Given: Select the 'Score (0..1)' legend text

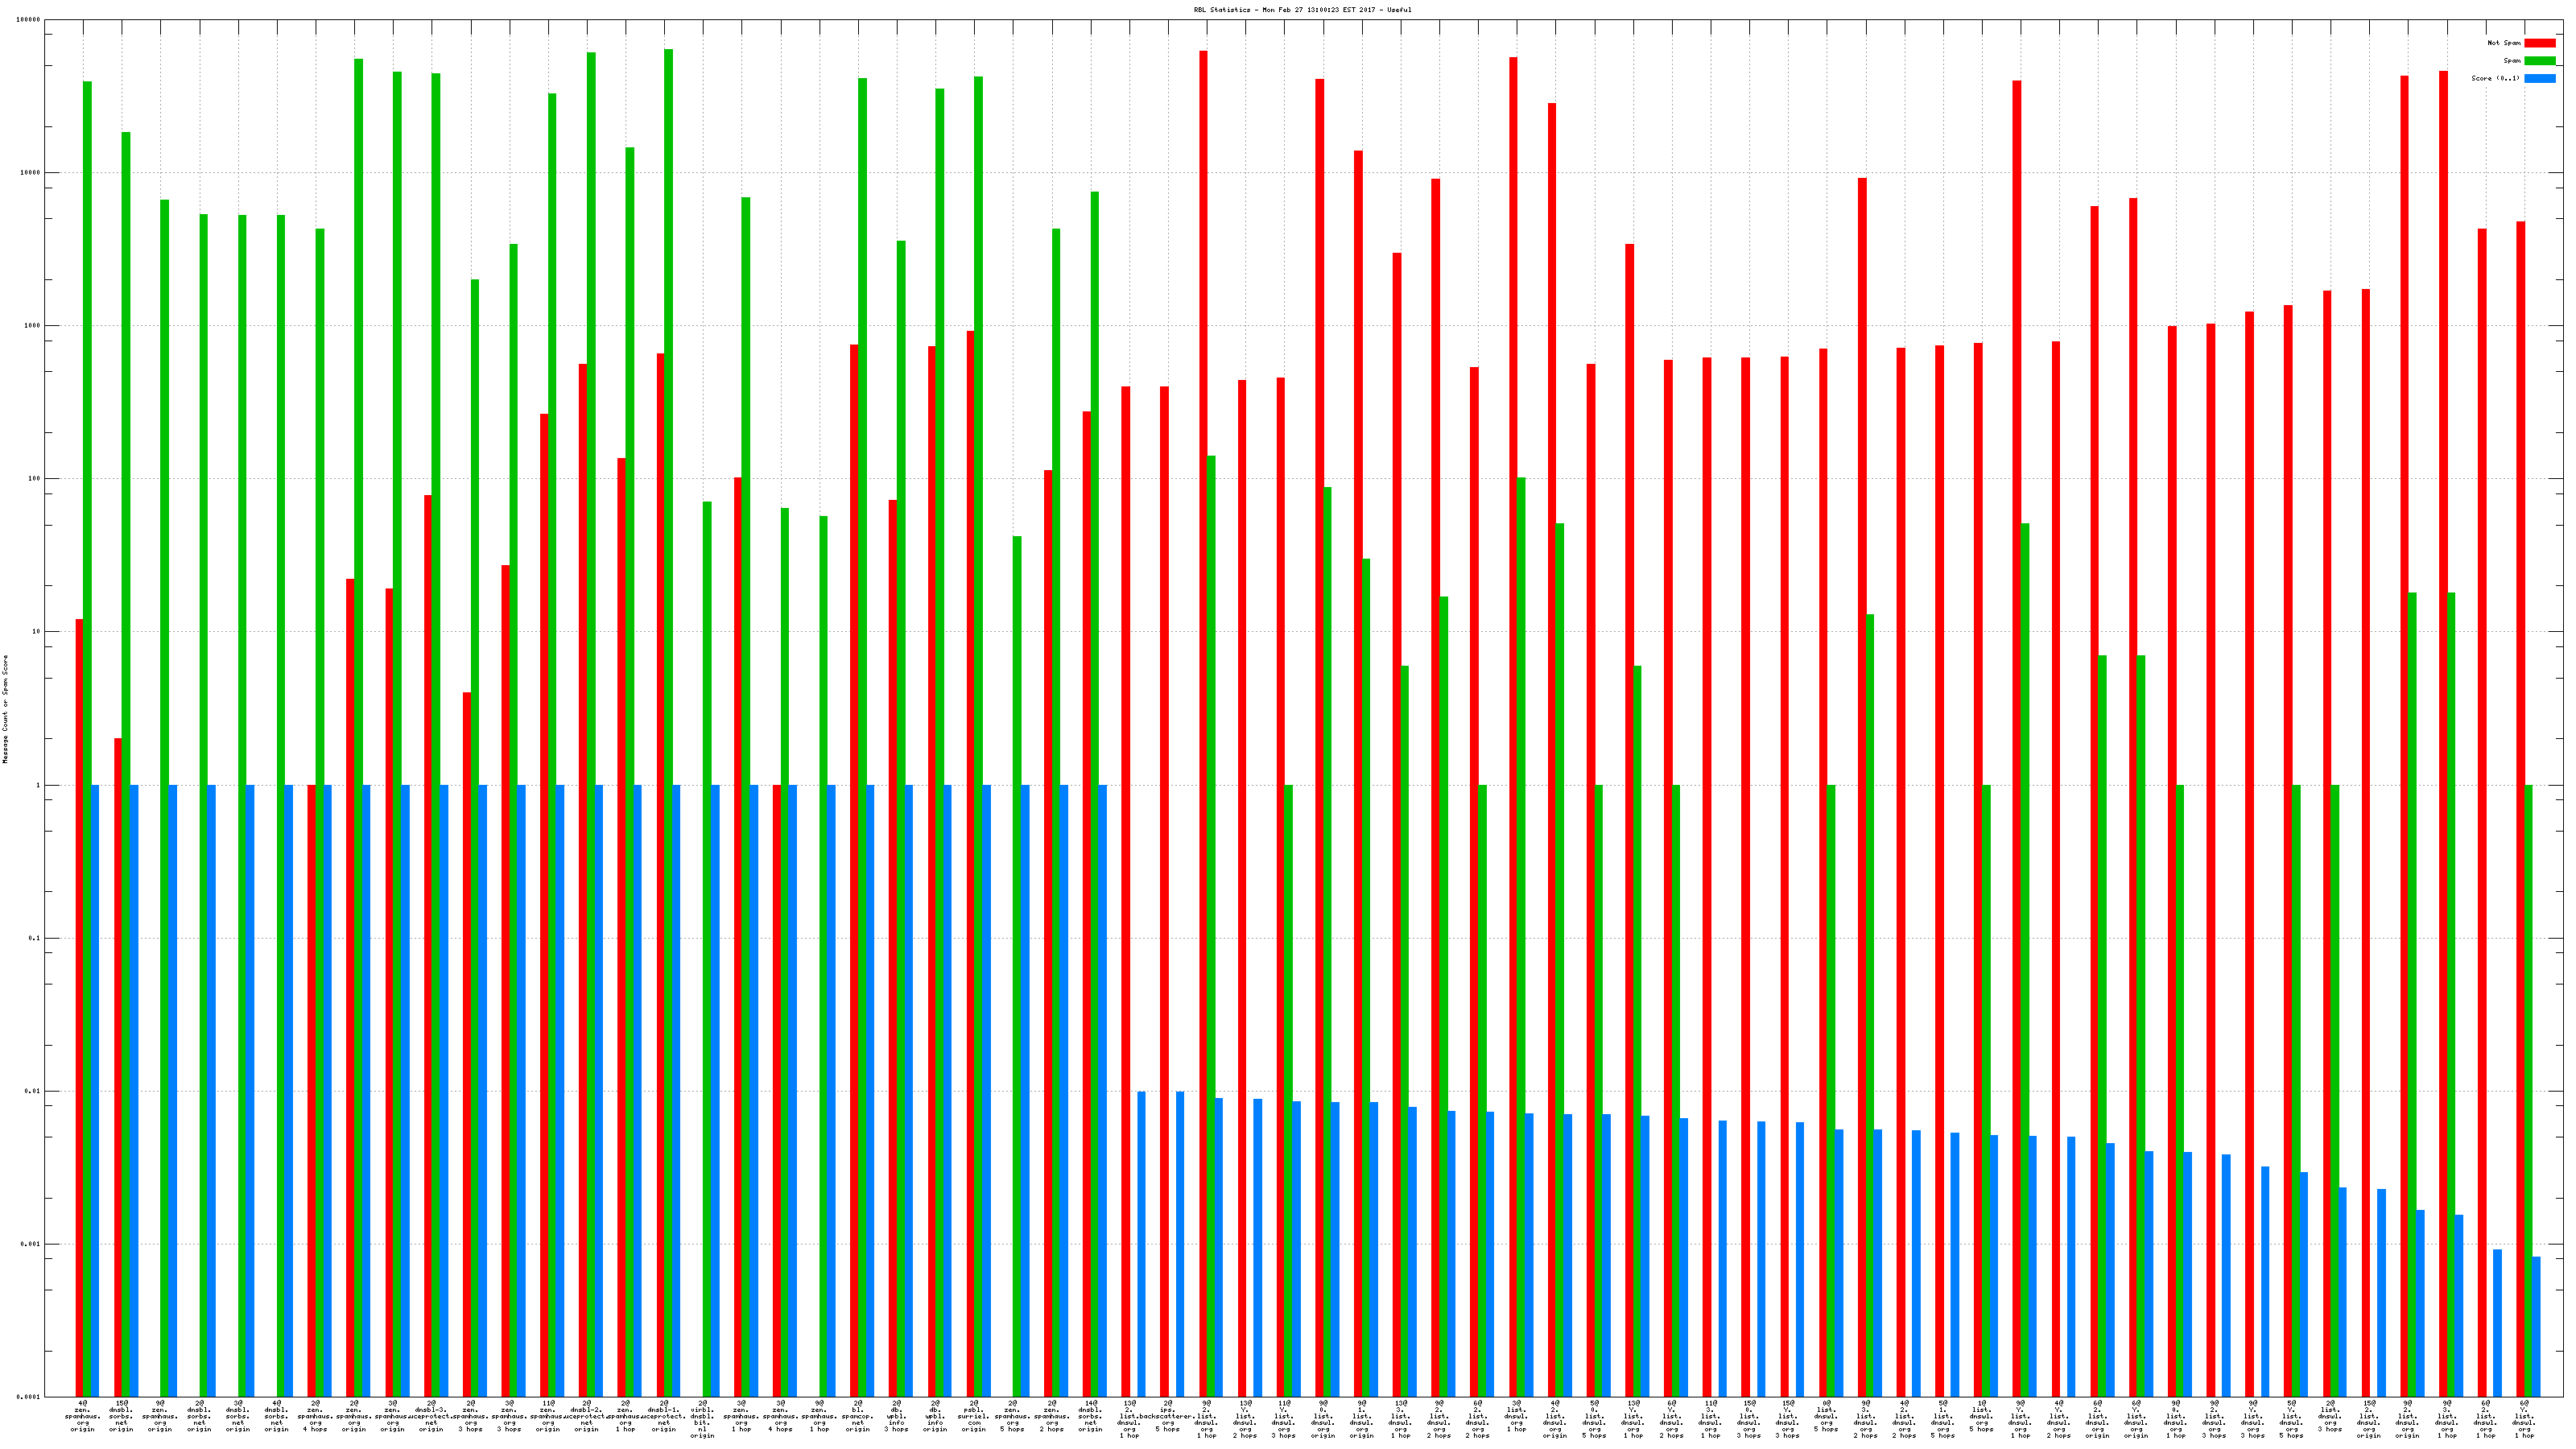Looking at the screenshot, I should pos(2495,78).
